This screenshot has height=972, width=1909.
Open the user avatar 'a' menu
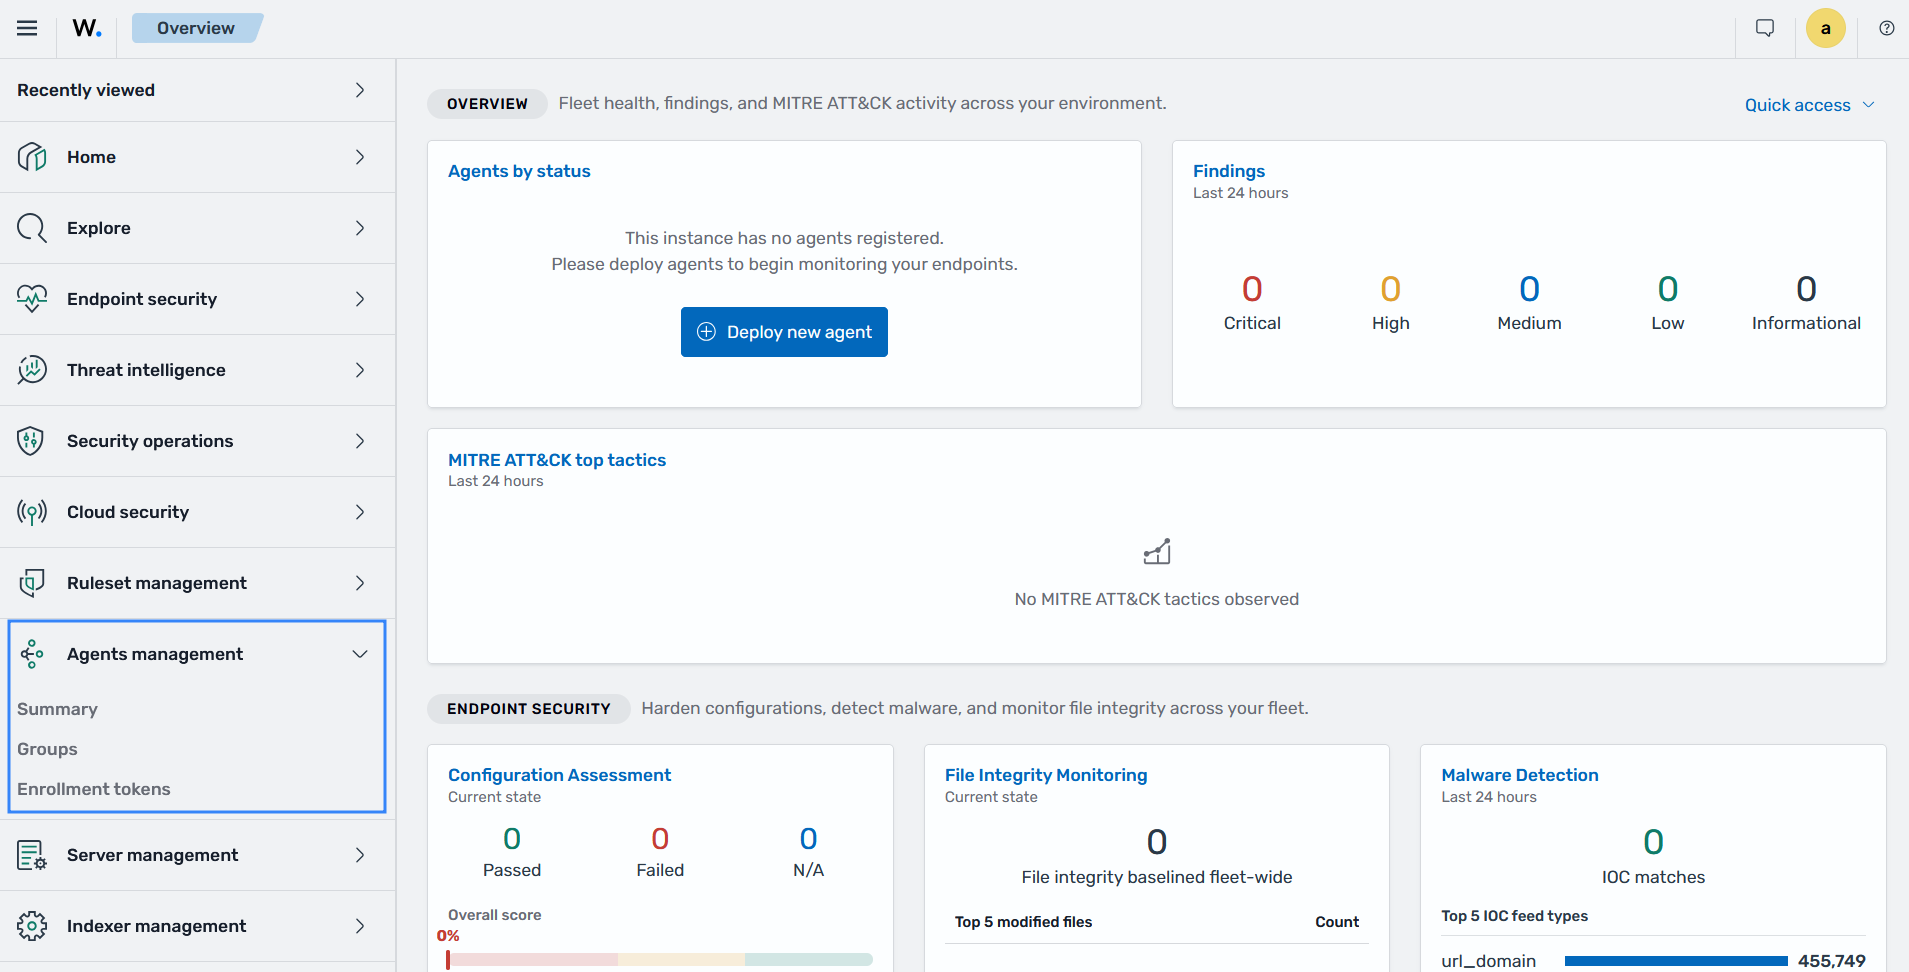1825,28
